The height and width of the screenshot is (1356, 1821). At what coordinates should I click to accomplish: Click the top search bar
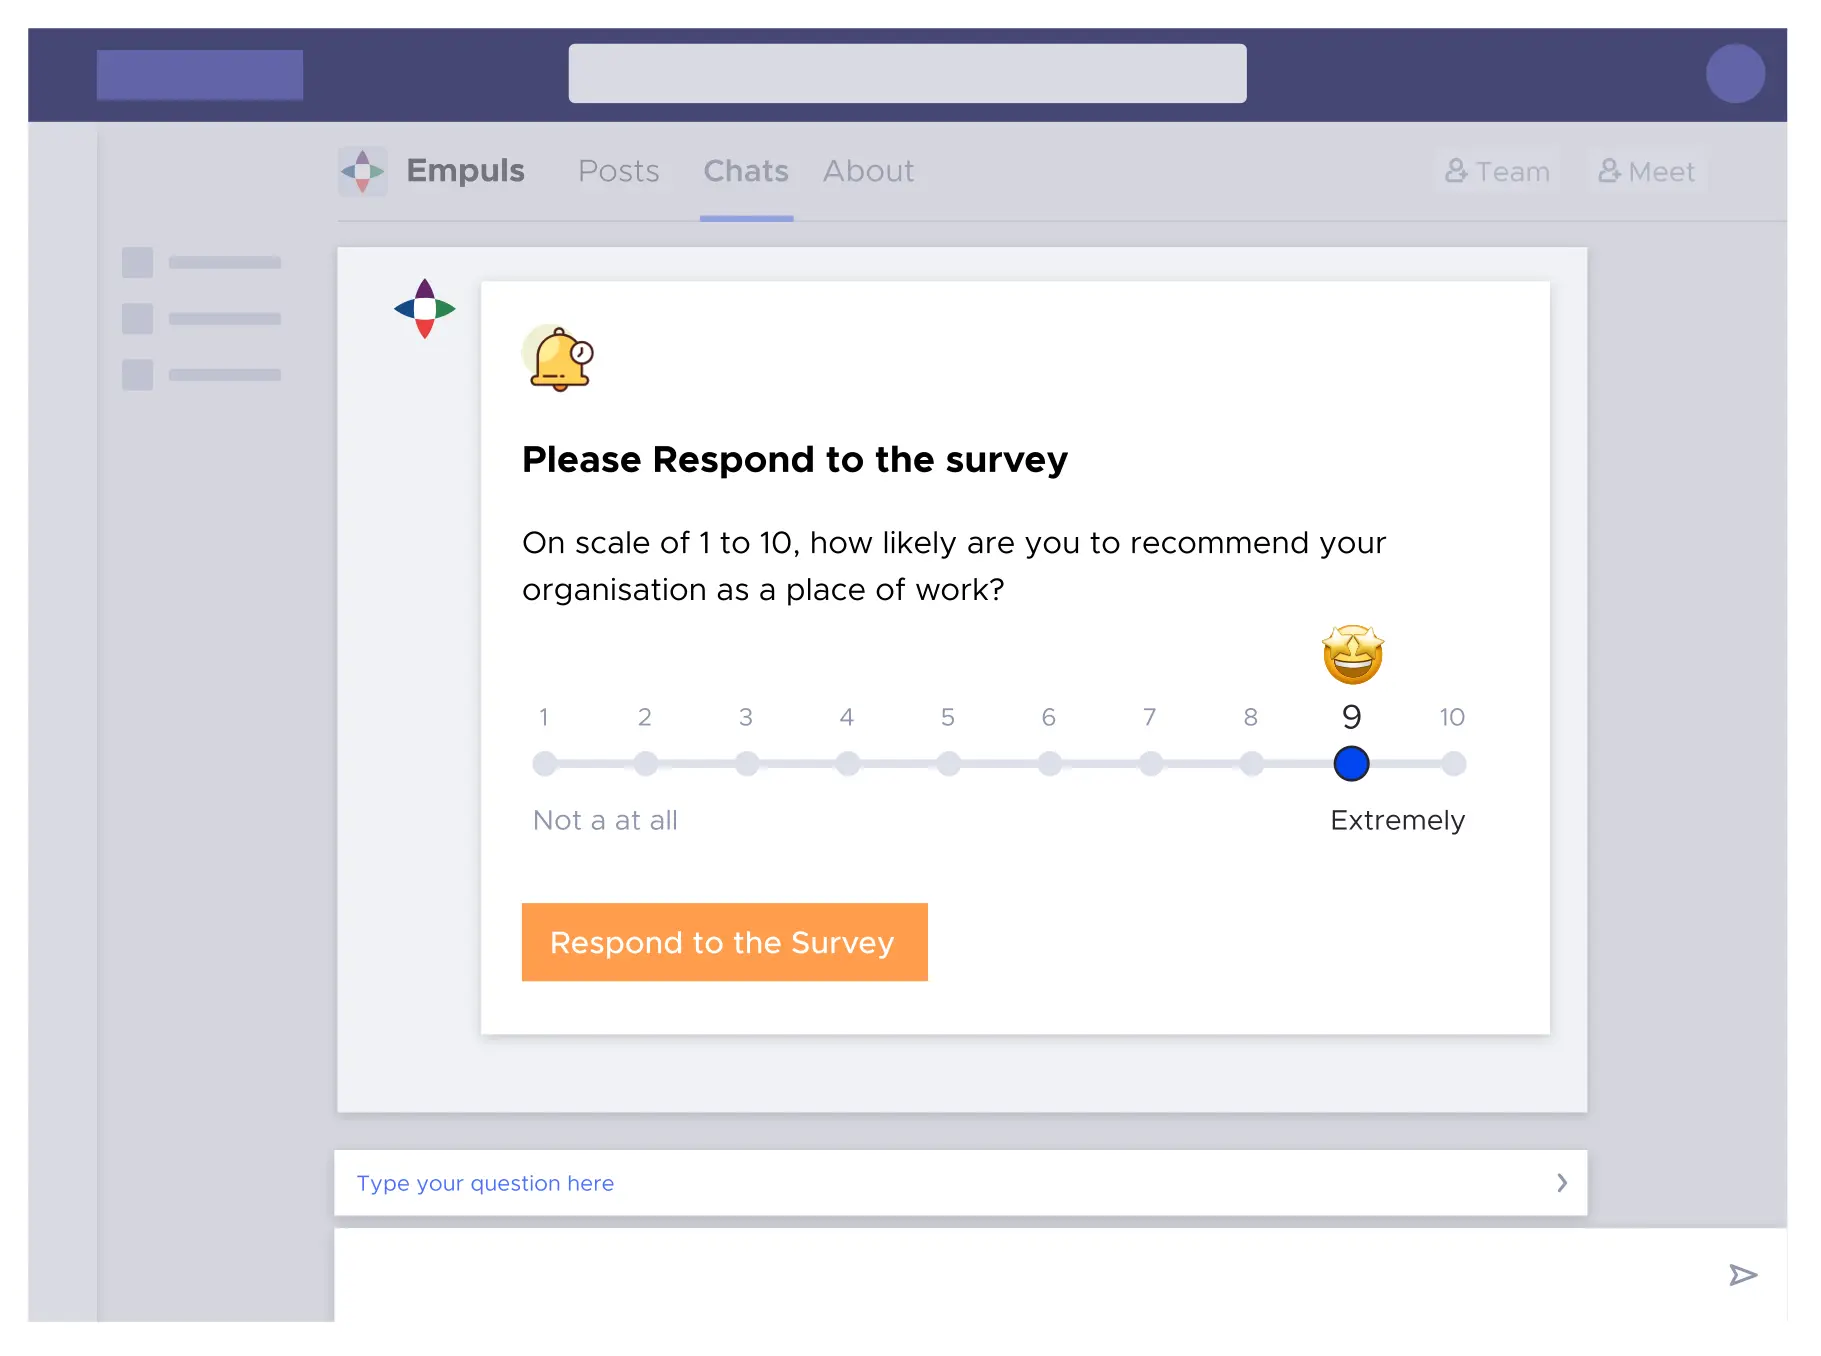tap(907, 73)
